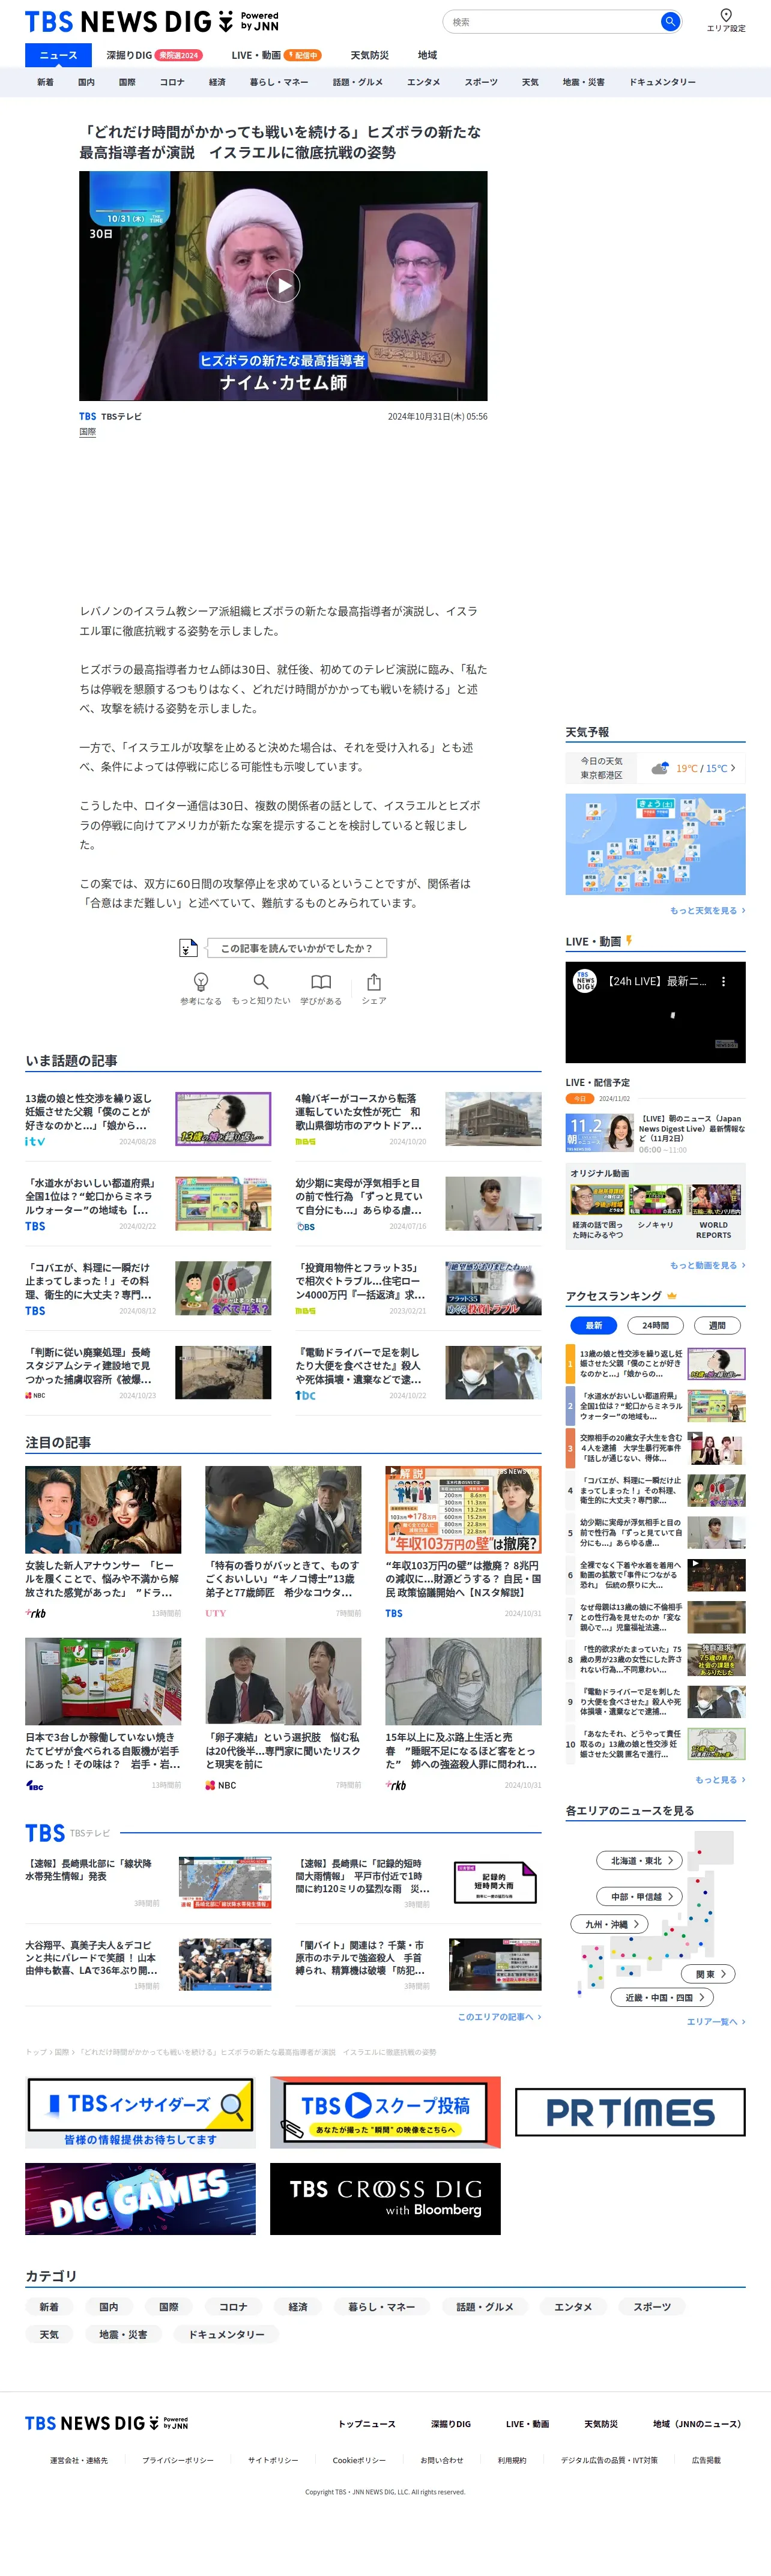This screenshot has width=771, height=2576.
Task: Click into the 検索 search field
Action: click(554, 21)
